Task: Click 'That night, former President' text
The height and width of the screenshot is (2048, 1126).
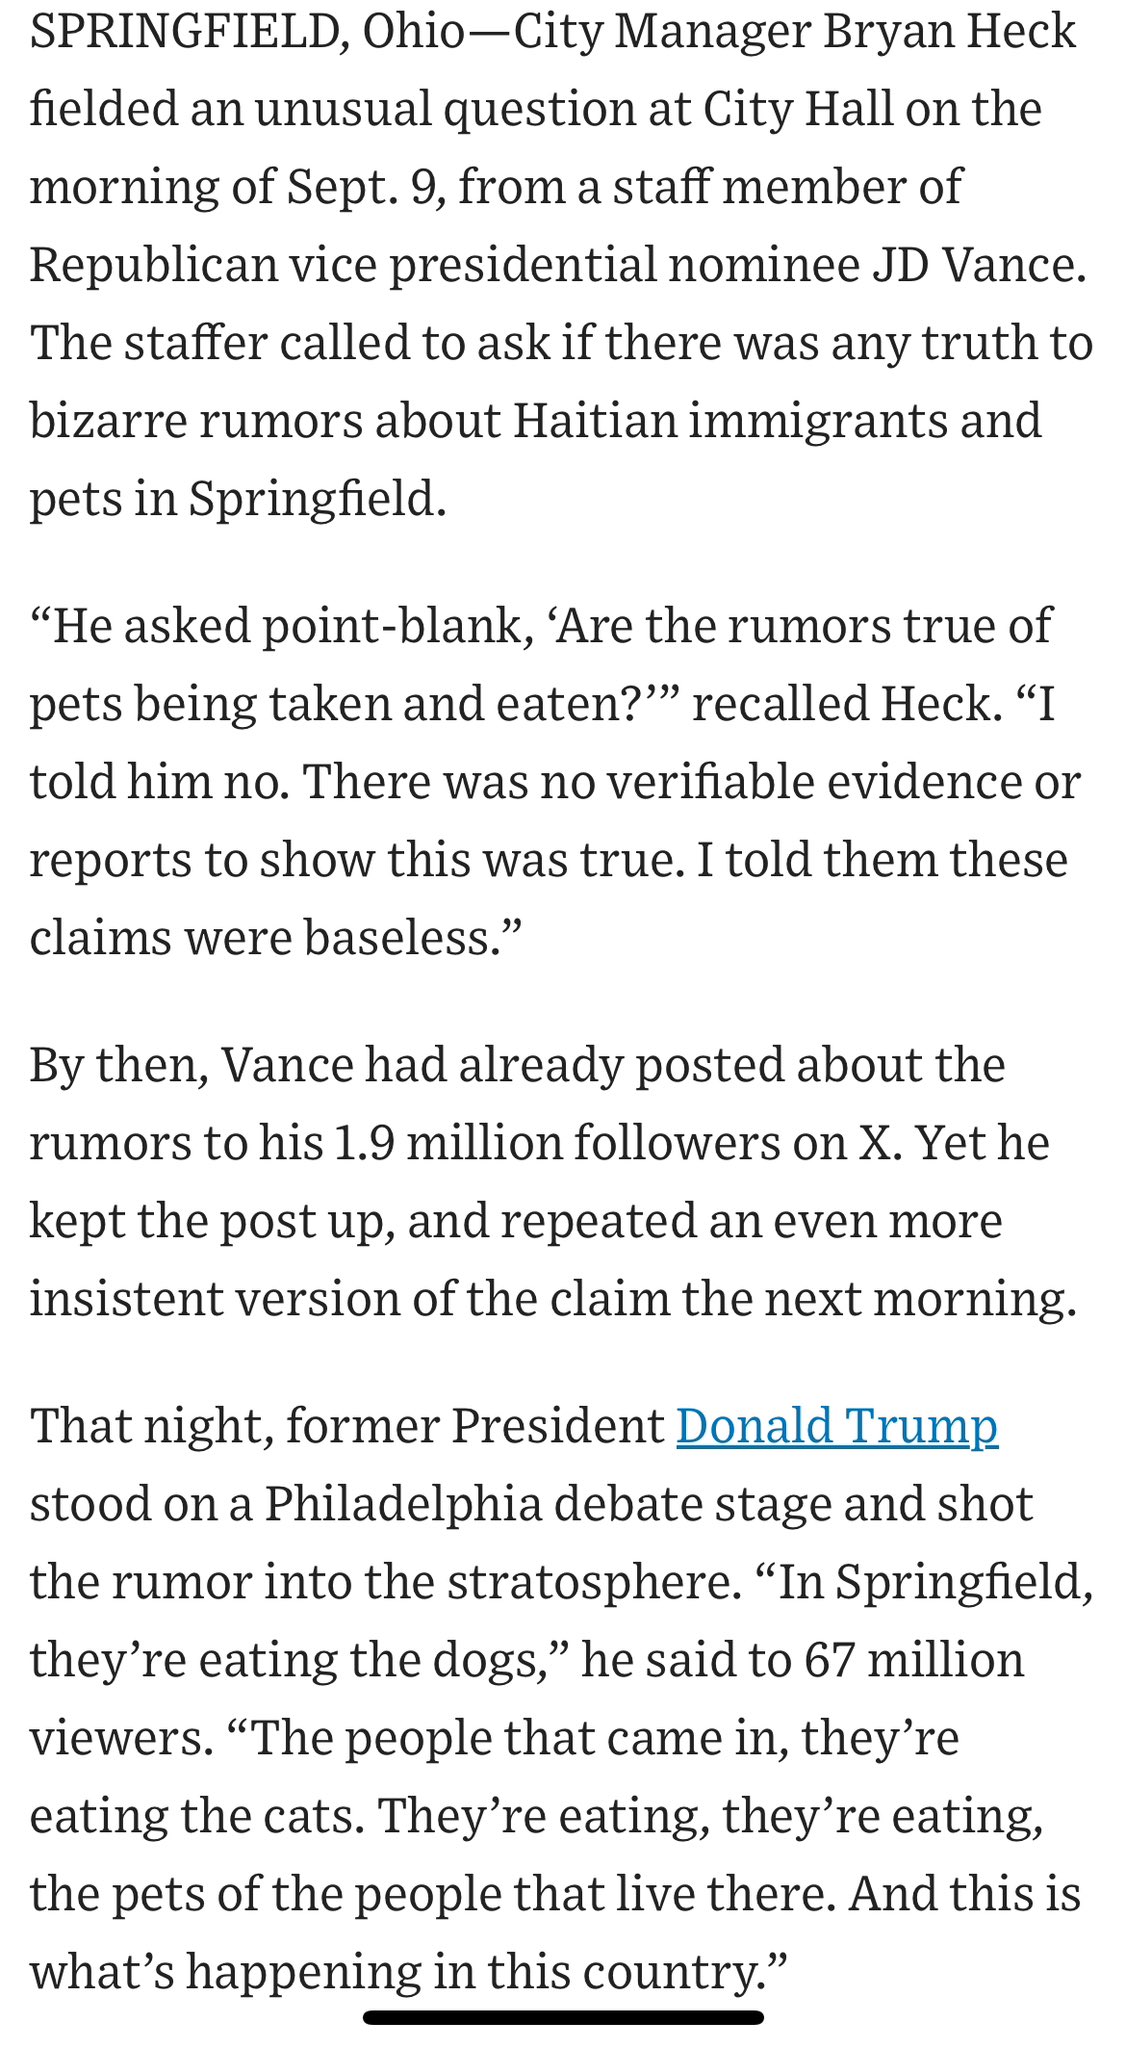Action: (x=347, y=1426)
